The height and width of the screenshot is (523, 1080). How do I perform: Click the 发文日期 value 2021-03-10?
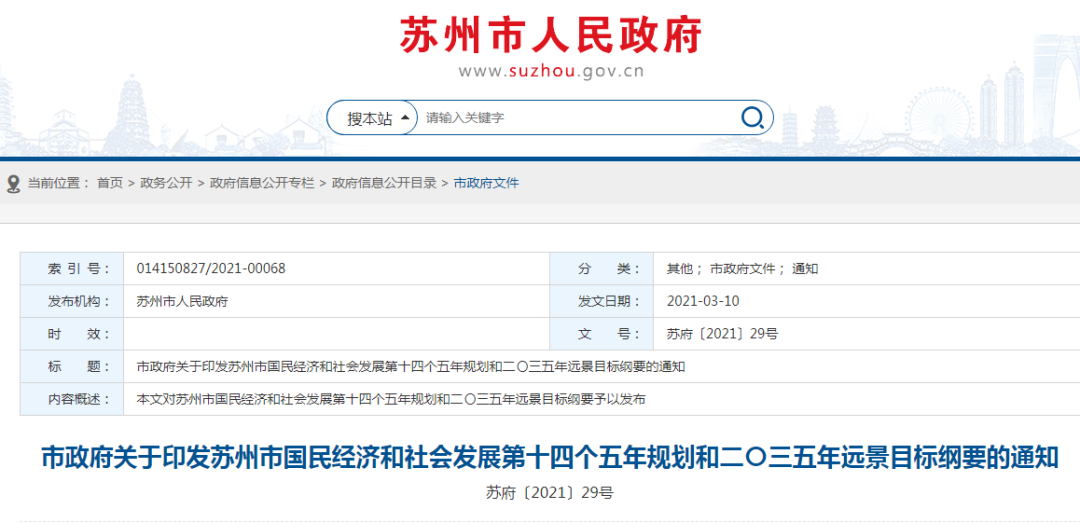(x=703, y=301)
